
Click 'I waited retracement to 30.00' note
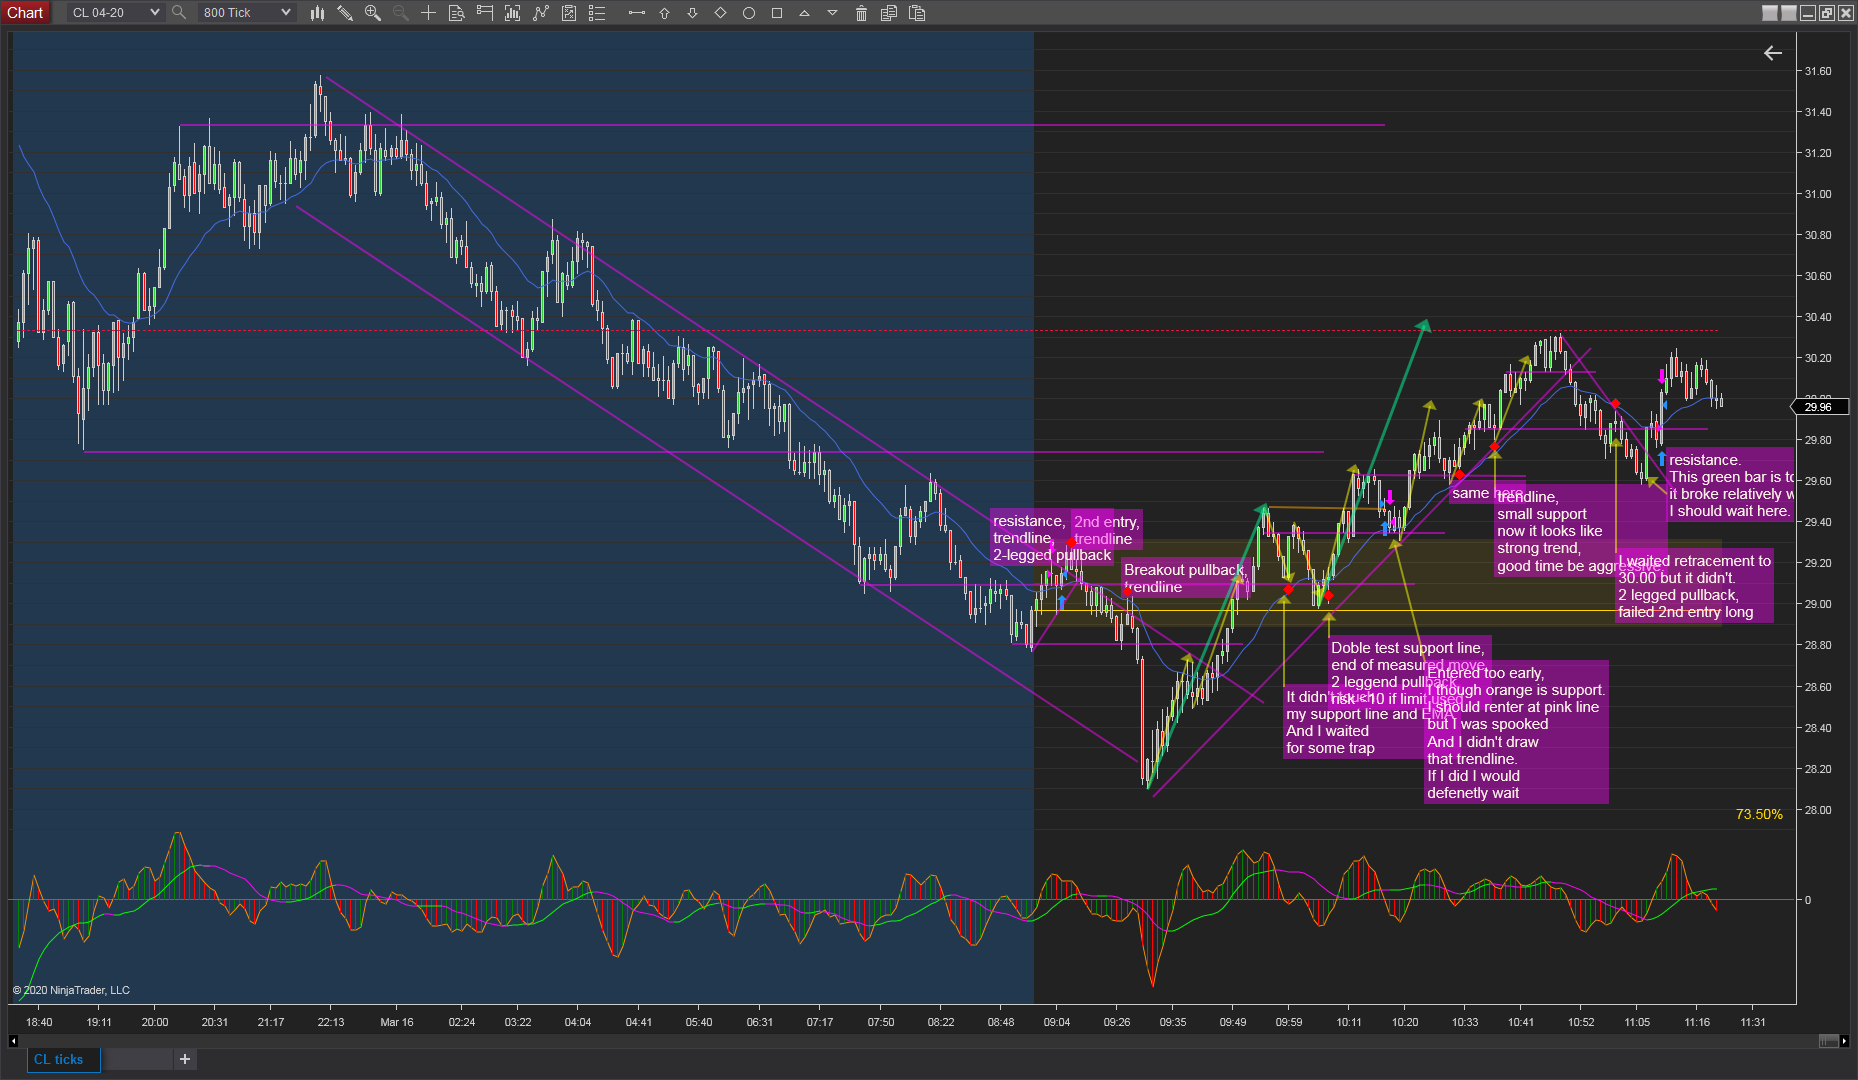(x=1694, y=586)
